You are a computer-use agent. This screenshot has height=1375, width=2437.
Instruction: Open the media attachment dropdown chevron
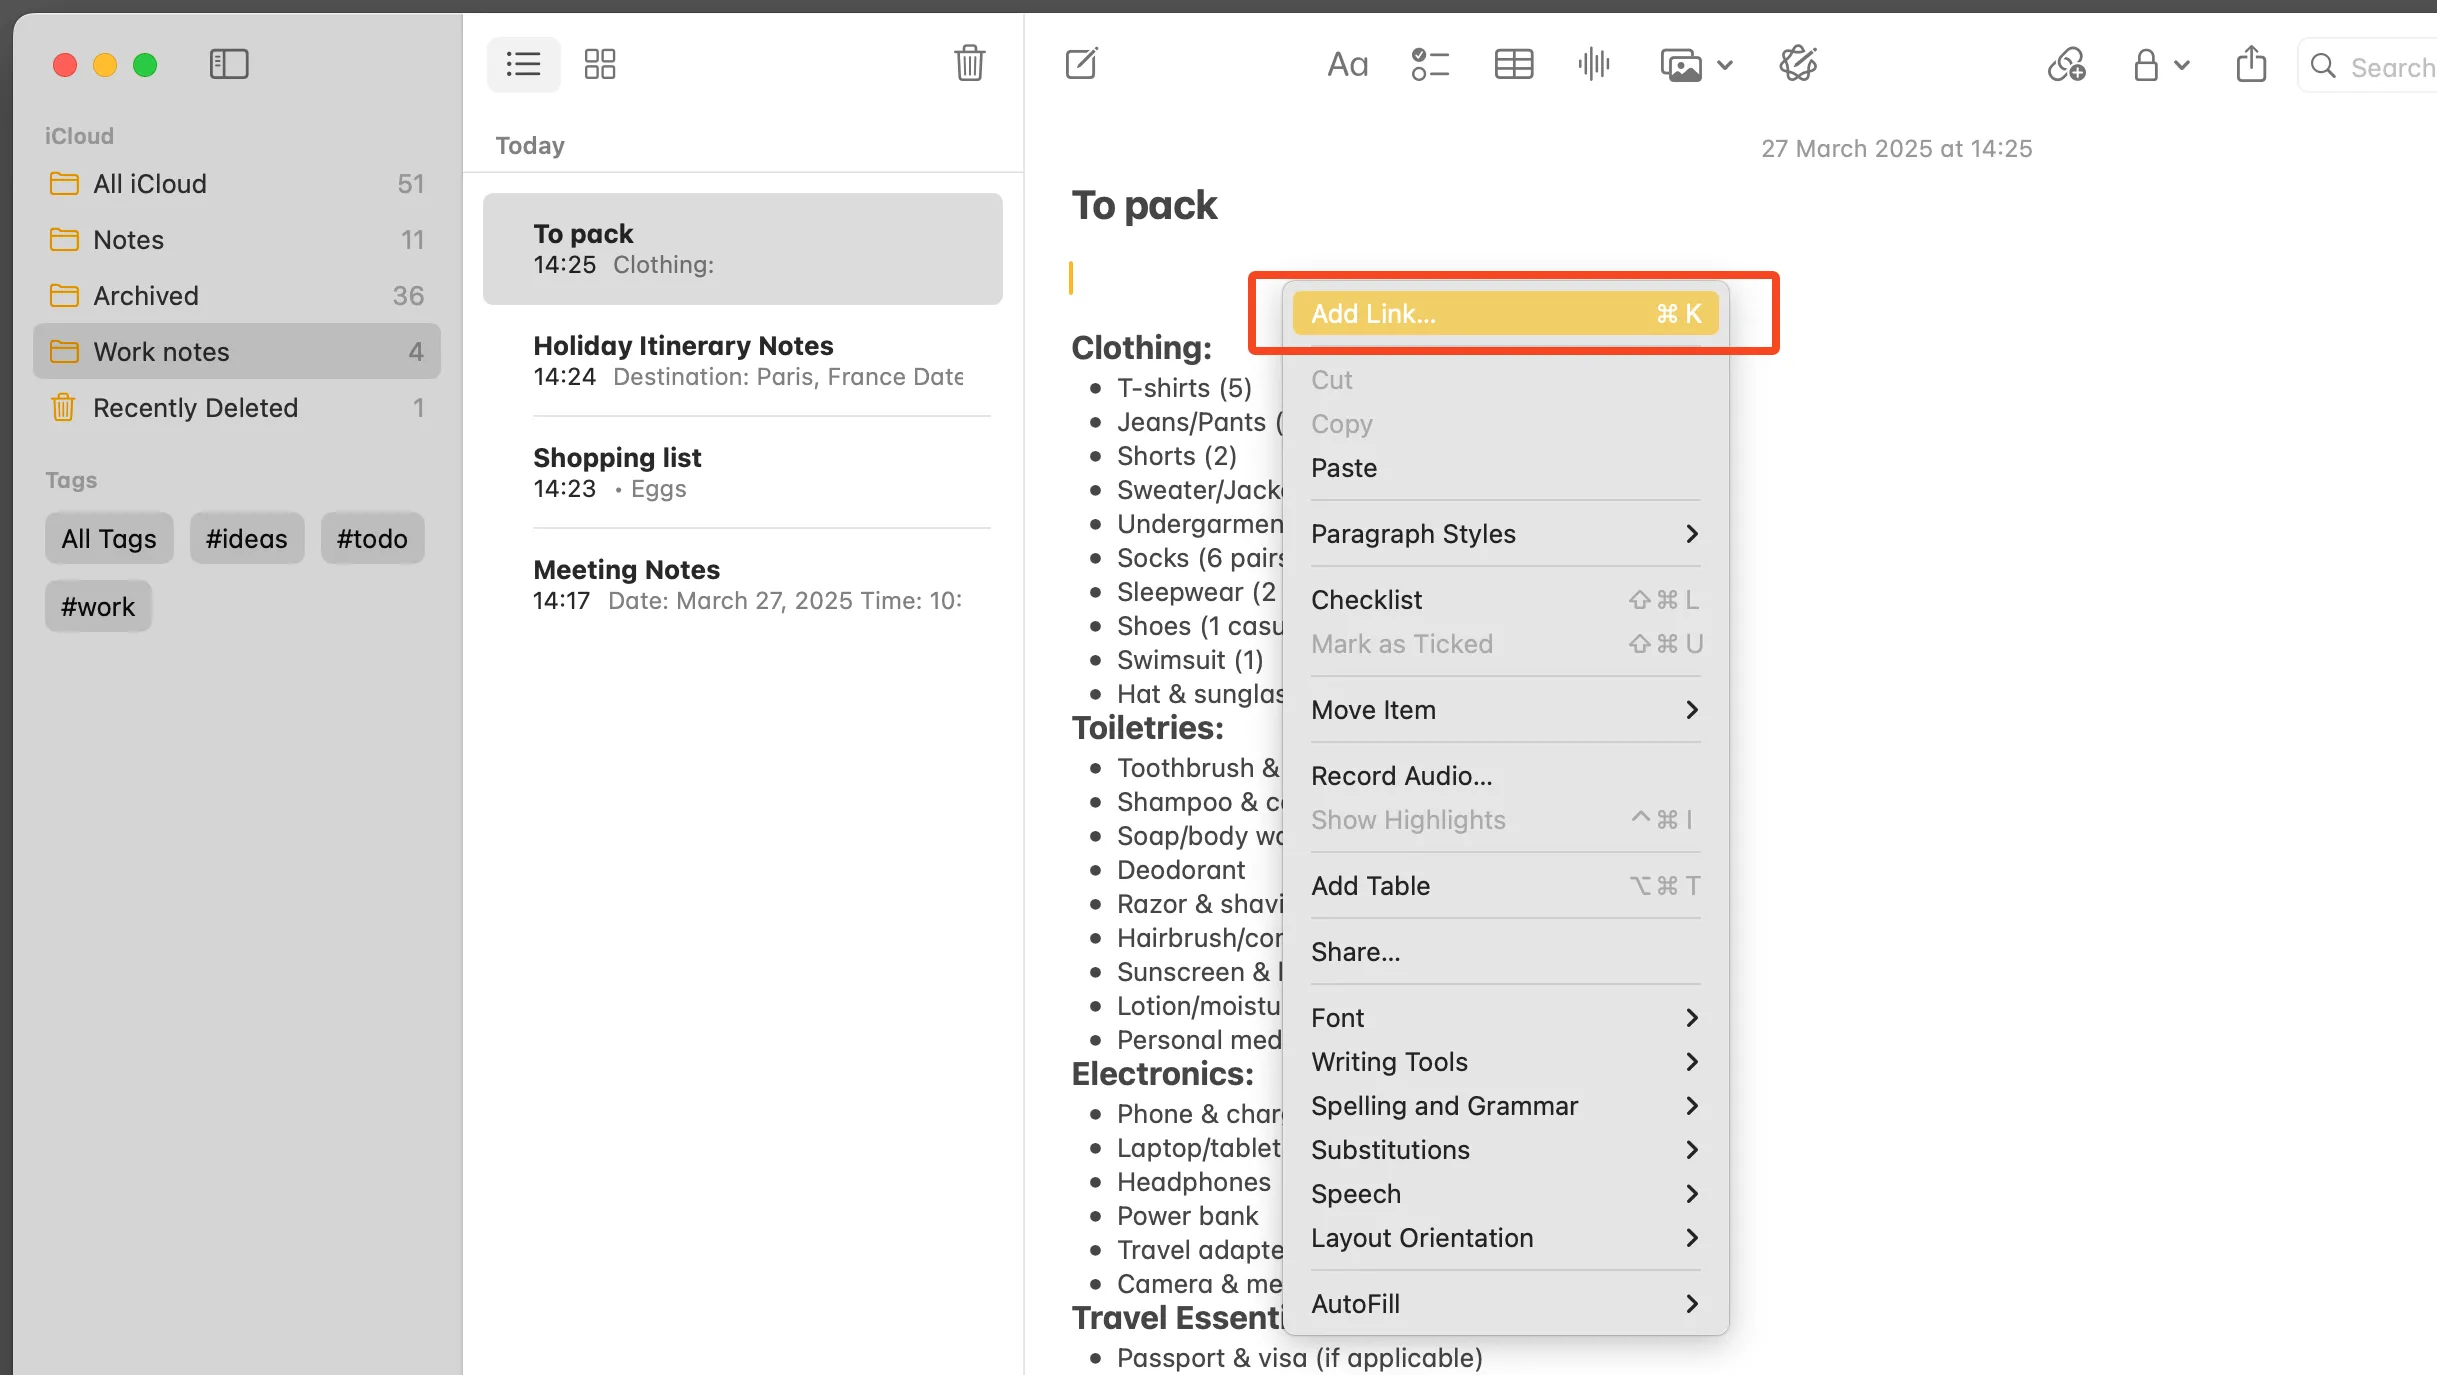[x=1725, y=64]
